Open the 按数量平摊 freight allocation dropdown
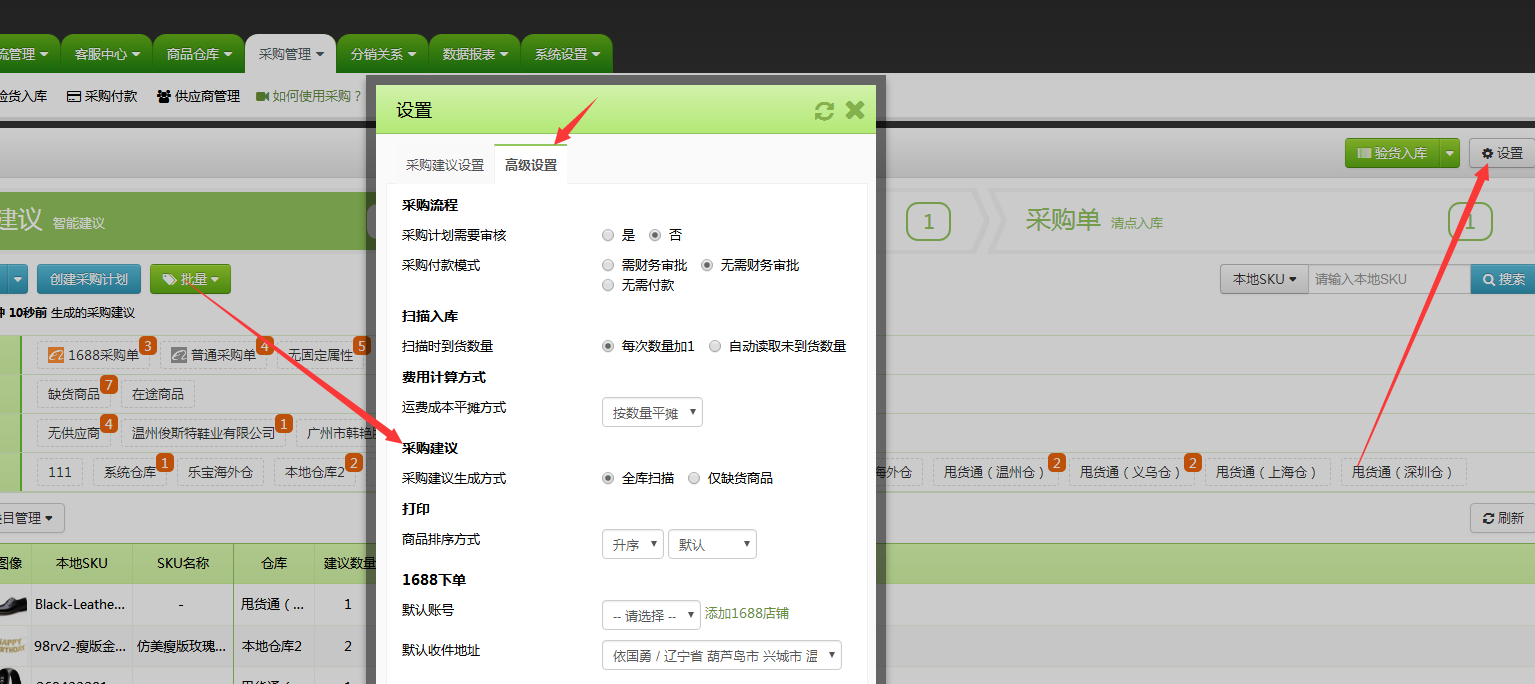 (x=652, y=412)
